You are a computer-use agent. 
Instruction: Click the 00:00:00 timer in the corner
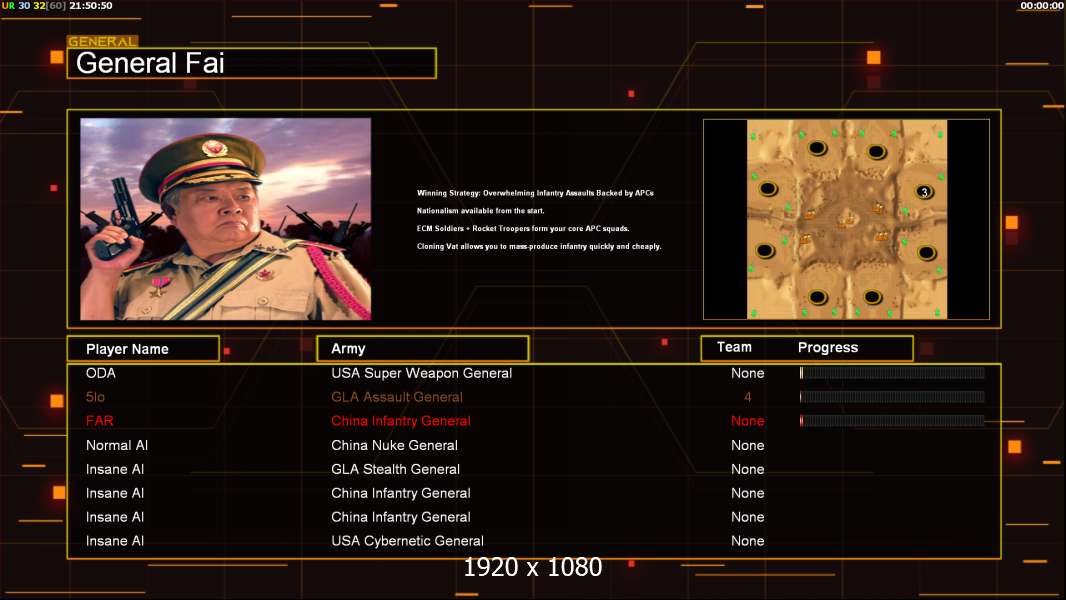pyautogui.click(x=1041, y=6)
